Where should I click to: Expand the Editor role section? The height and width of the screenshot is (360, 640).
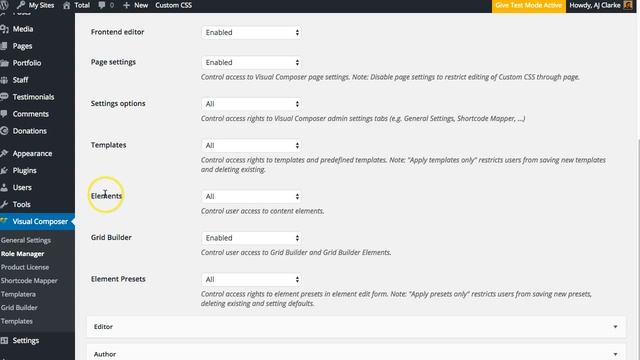pos(356,327)
